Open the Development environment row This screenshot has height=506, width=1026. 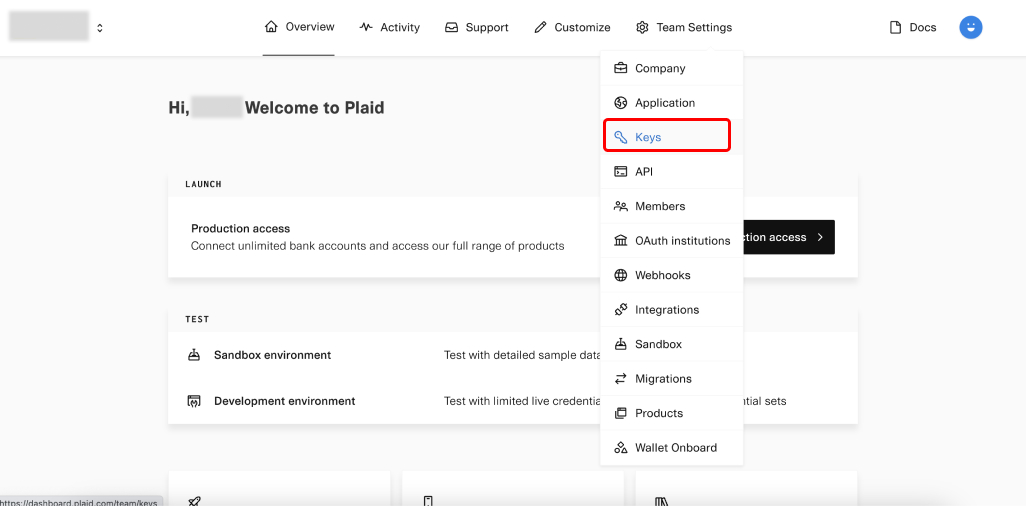[x=284, y=401]
